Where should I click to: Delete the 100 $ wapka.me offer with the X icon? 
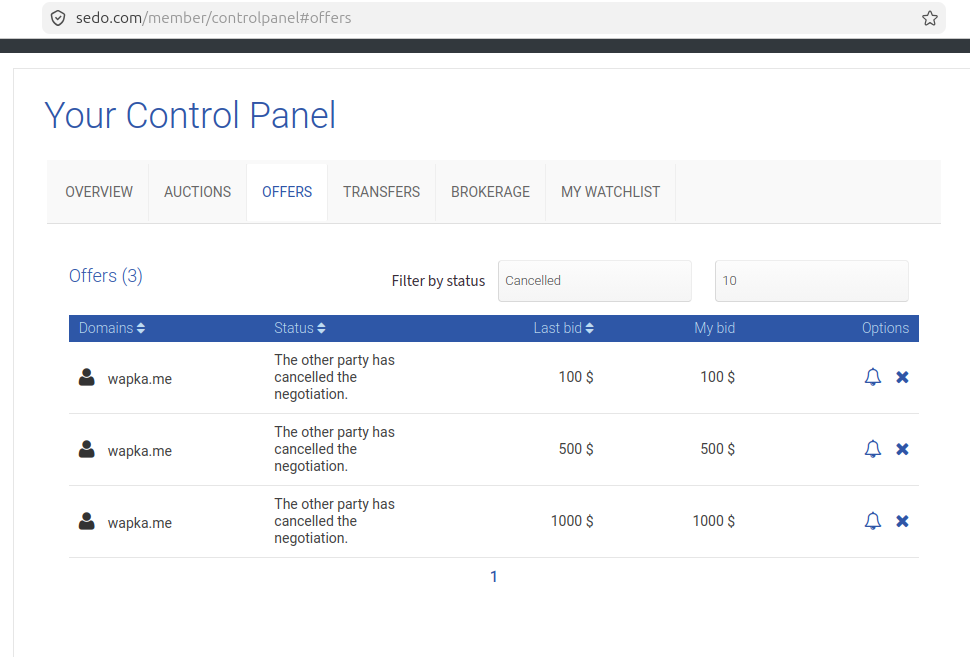point(902,377)
